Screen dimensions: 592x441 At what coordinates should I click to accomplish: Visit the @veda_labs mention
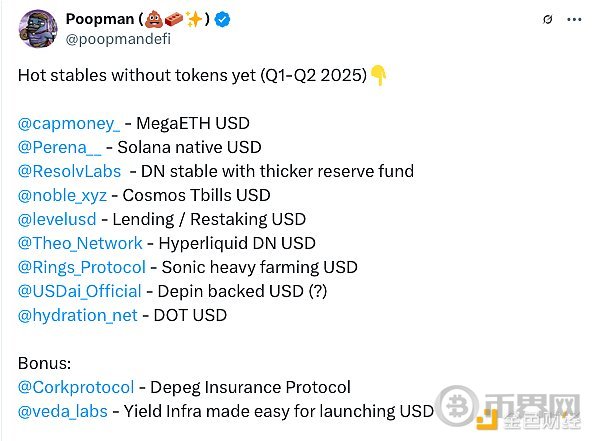pos(63,412)
